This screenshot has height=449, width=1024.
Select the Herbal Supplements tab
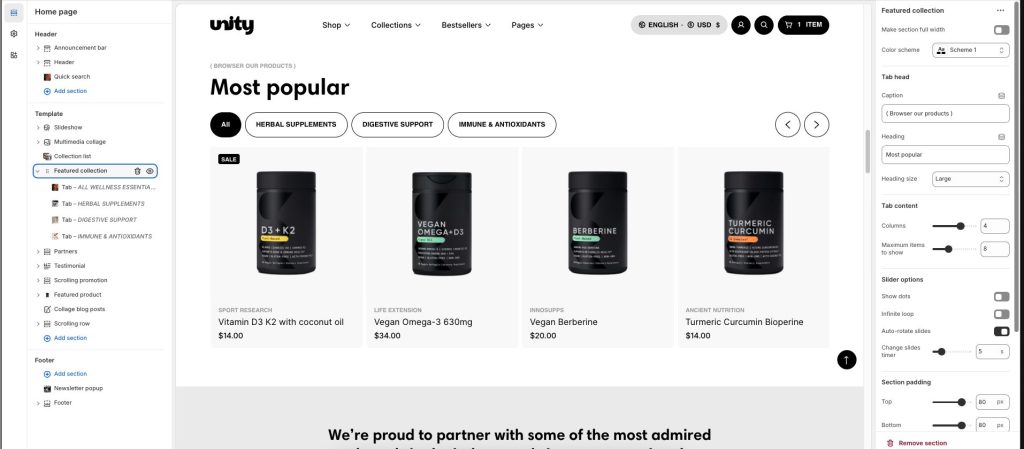296,125
